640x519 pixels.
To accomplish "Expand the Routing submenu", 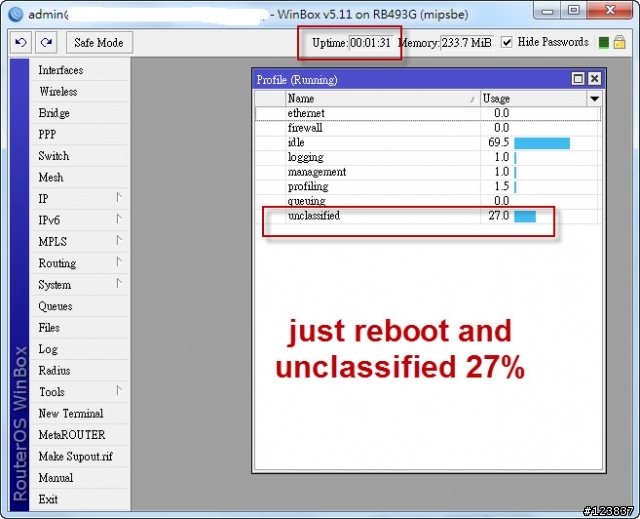I will pos(80,263).
